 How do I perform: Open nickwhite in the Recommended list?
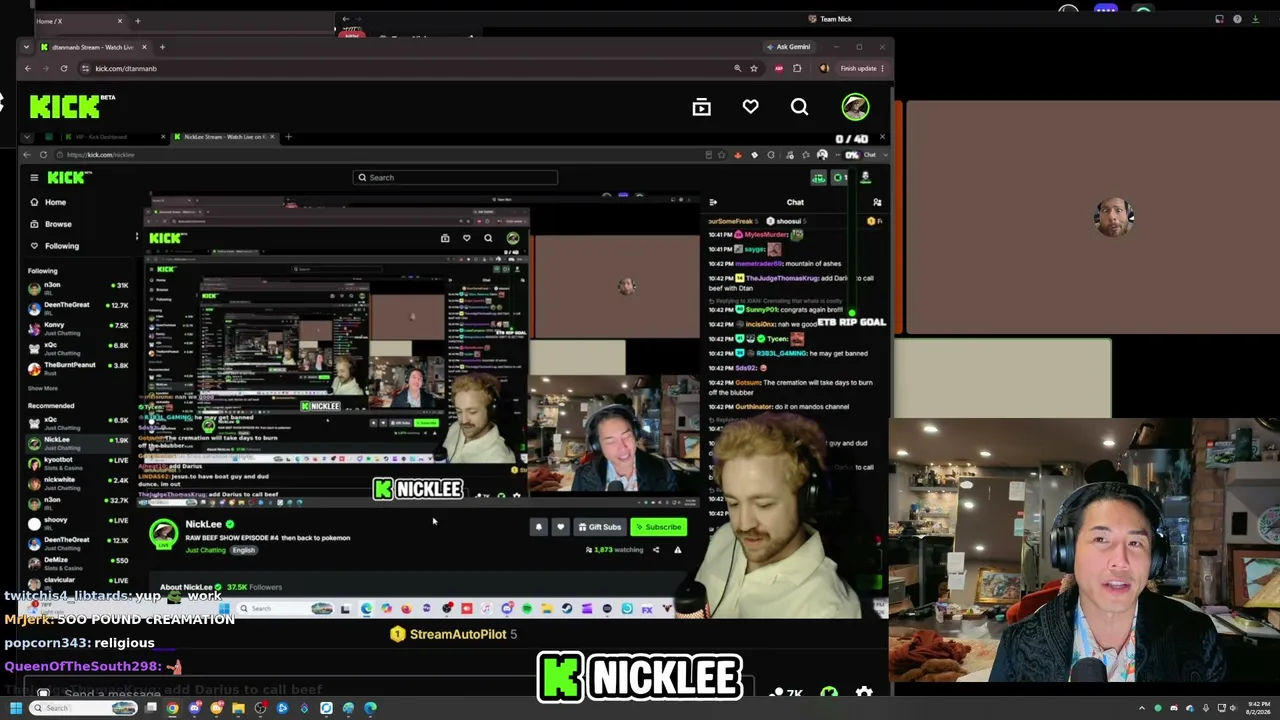[79, 482]
